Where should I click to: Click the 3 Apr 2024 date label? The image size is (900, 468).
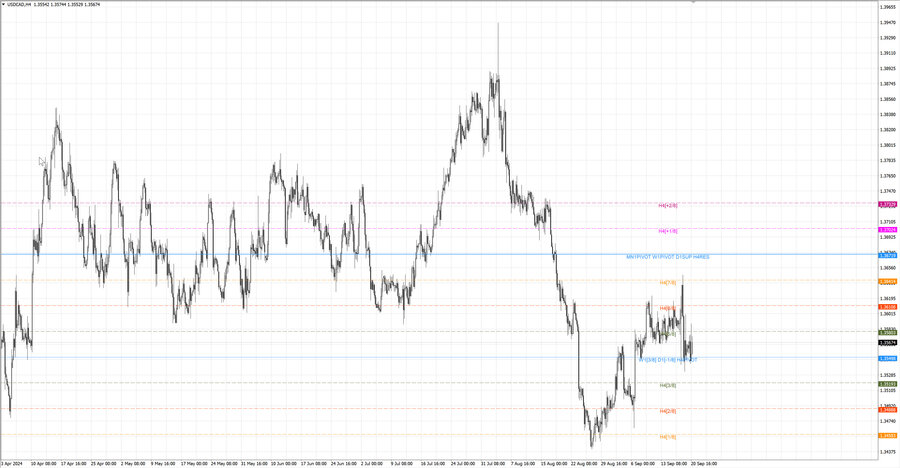[11, 463]
